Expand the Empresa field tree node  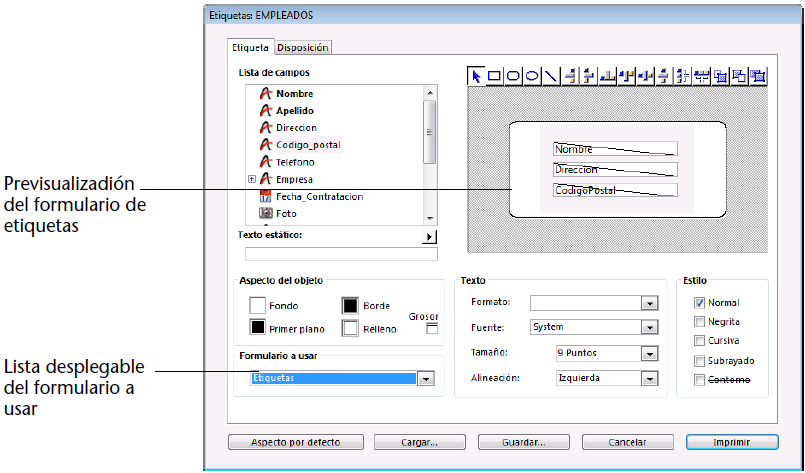tap(251, 179)
